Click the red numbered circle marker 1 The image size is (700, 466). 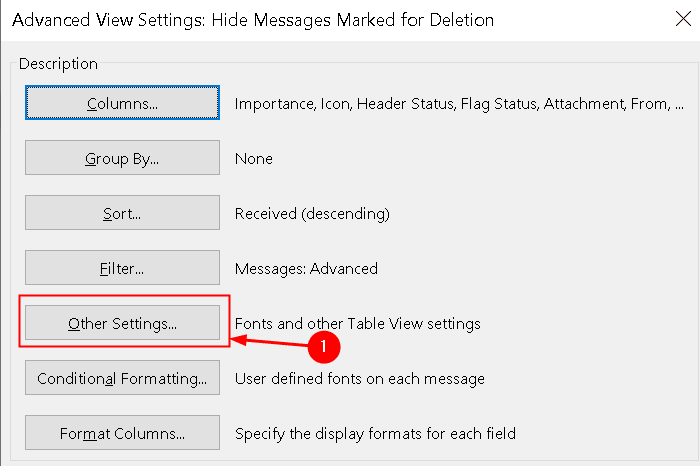324,347
